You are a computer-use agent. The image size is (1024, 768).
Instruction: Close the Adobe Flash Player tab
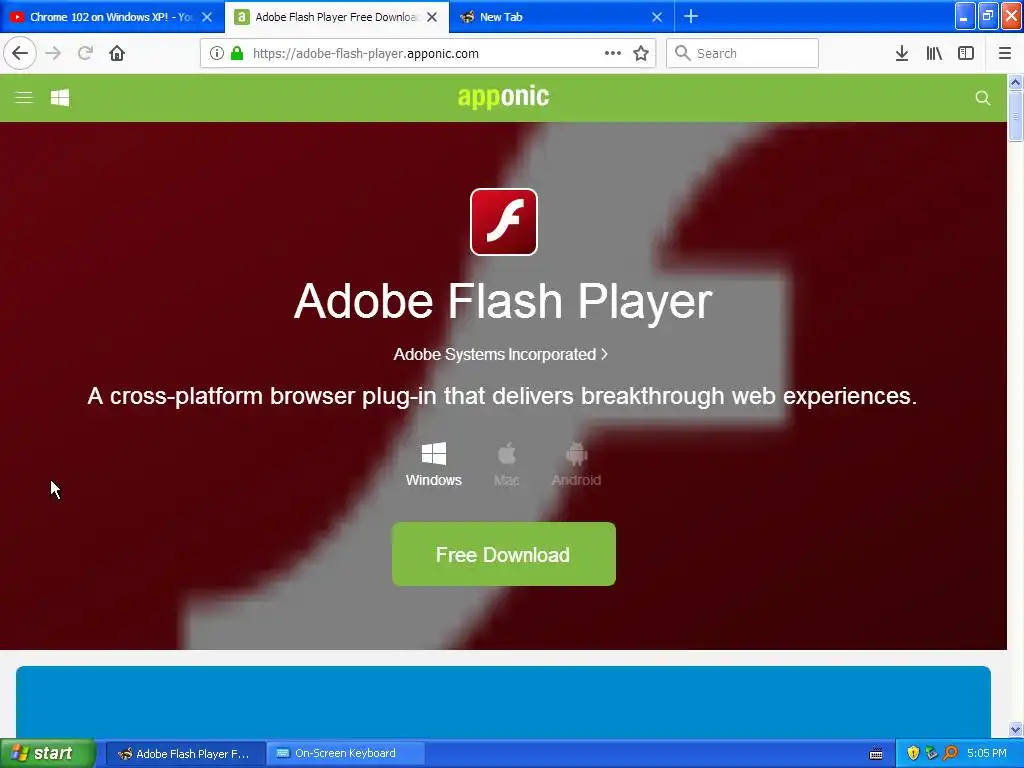tap(432, 17)
